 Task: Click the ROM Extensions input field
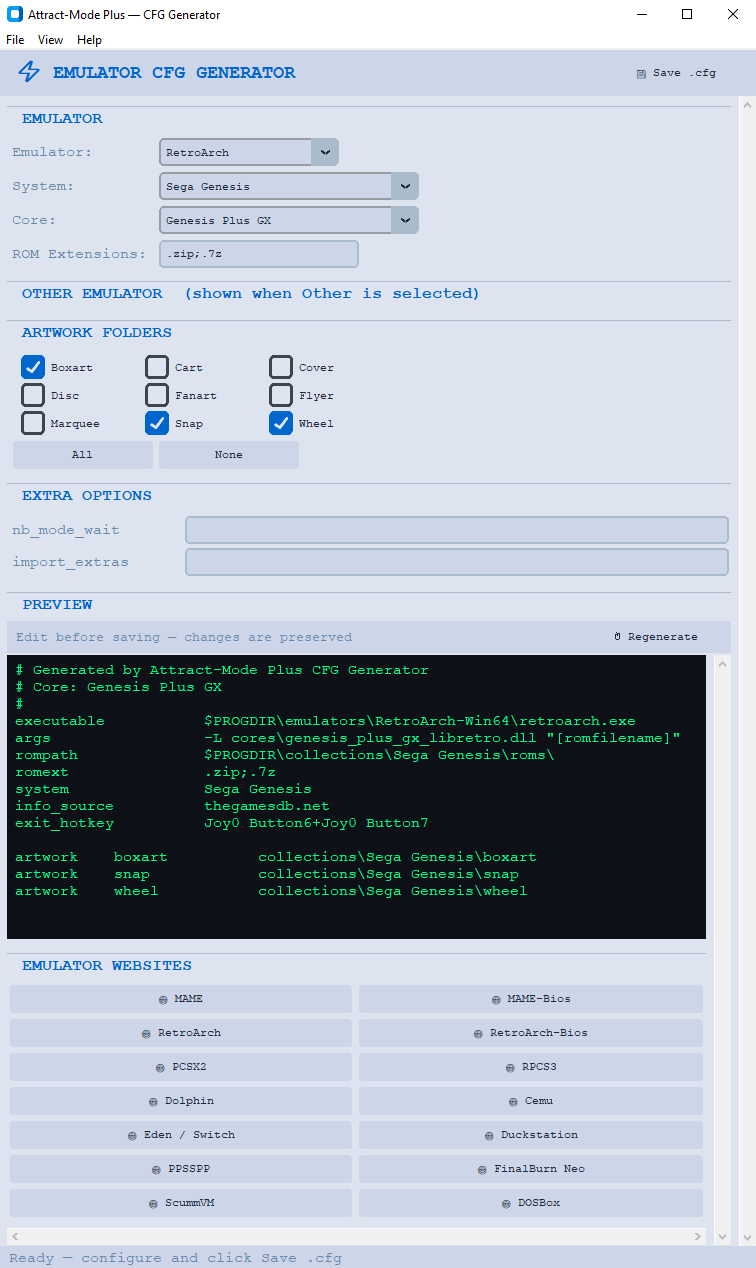(259, 254)
